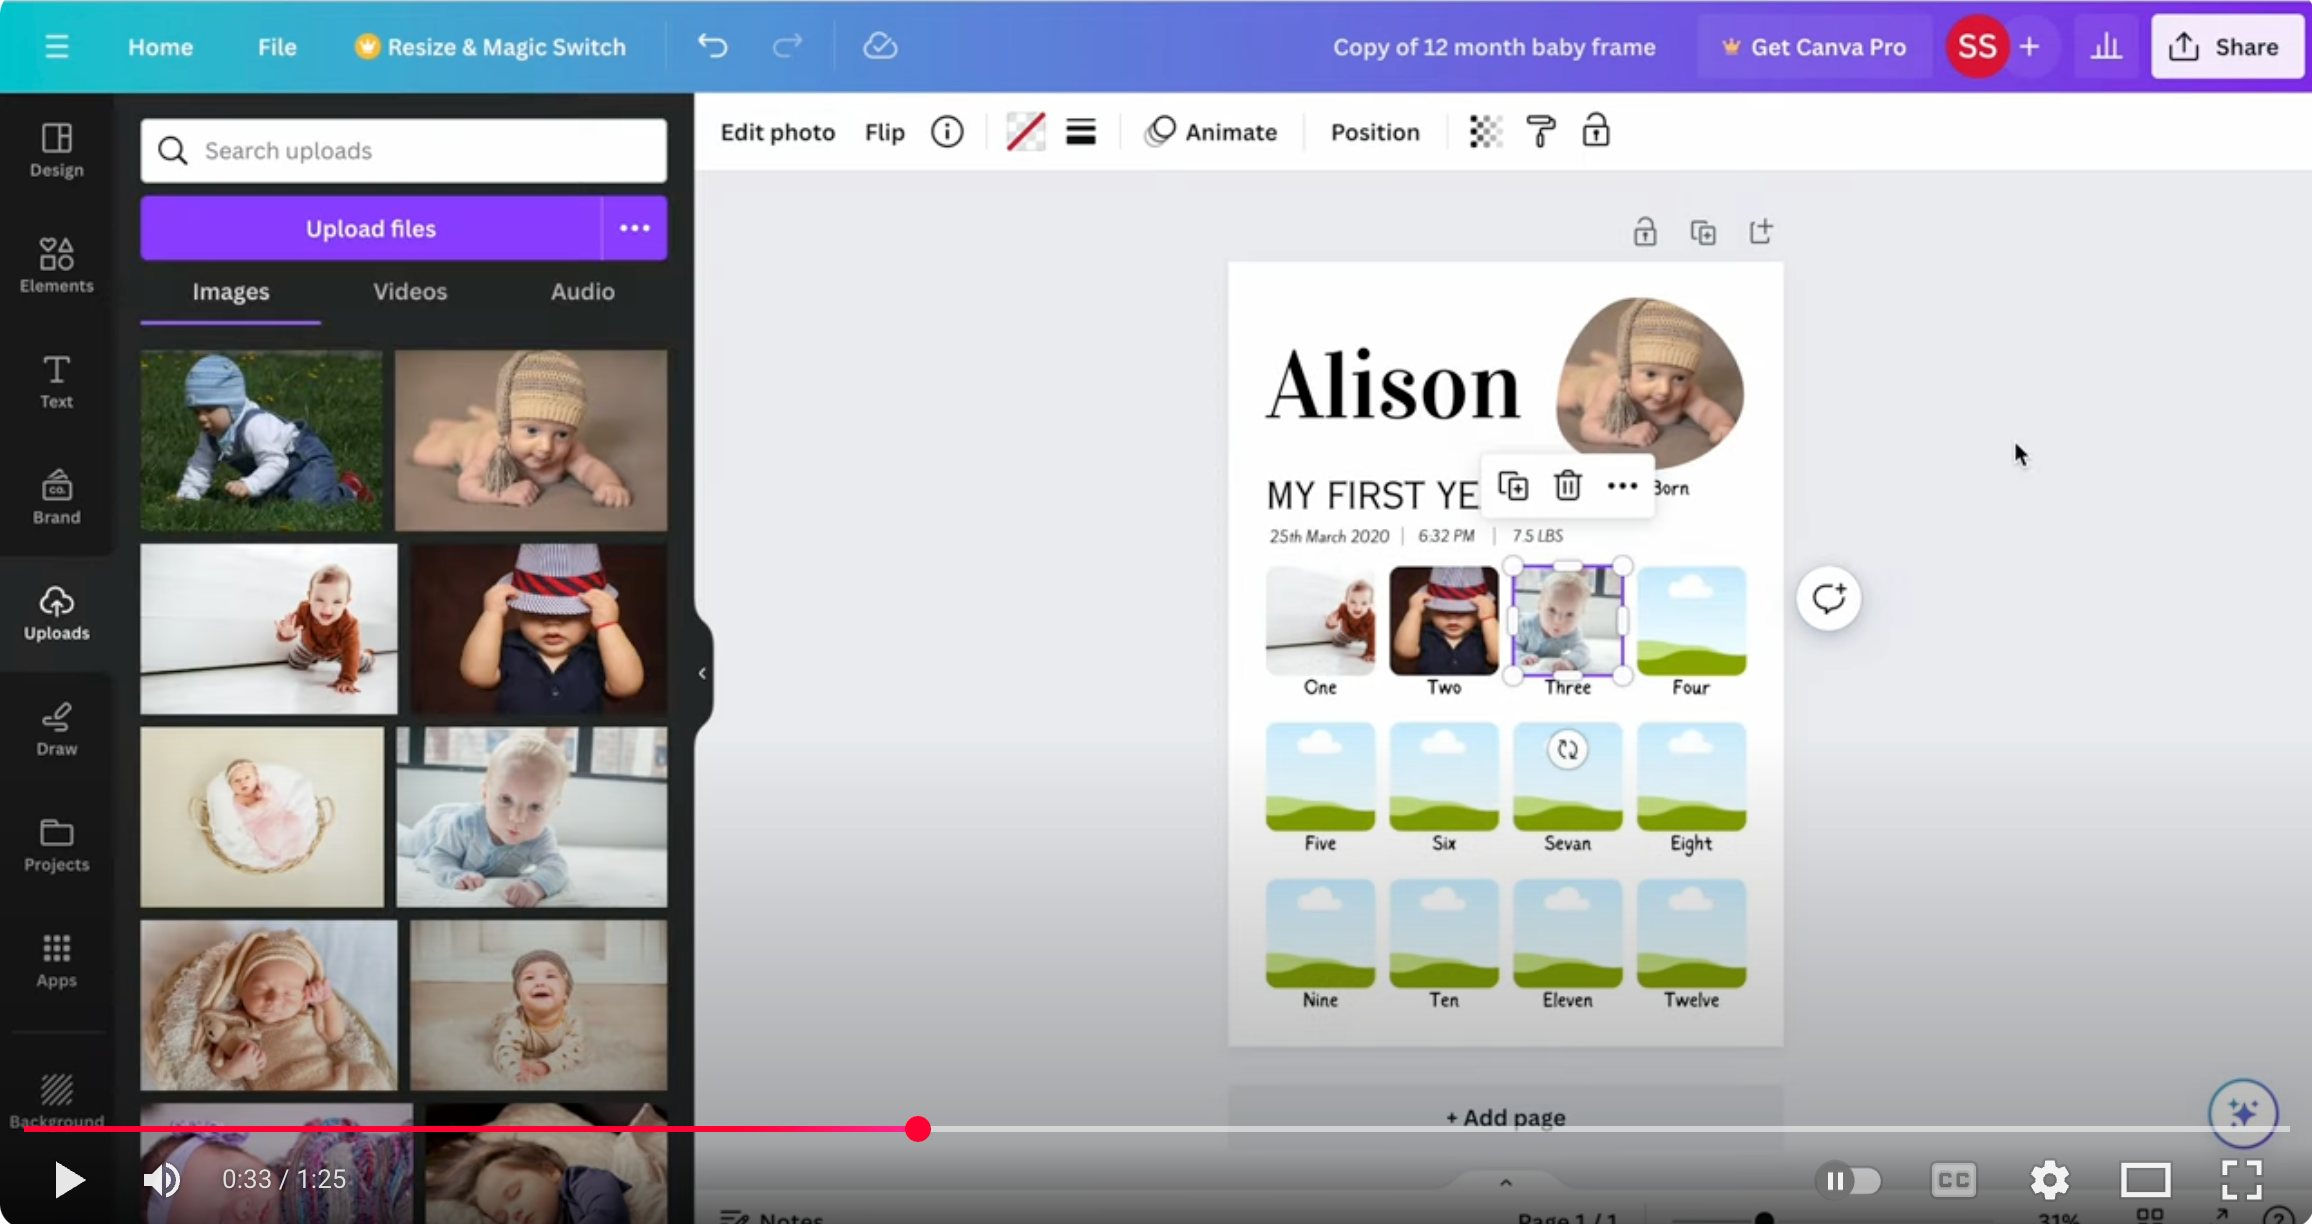Duplicate the selected photo in floating toolbar
This screenshot has height=1224, width=2312.
(x=1513, y=486)
